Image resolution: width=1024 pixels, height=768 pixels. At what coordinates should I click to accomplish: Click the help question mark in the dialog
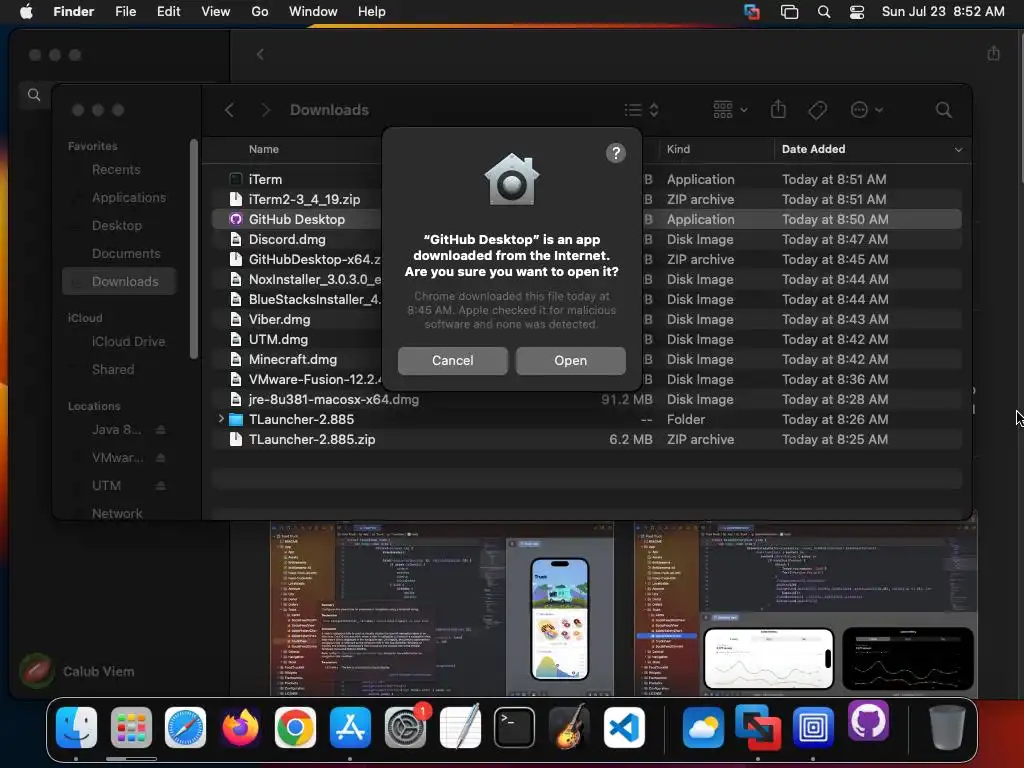(615, 153)
